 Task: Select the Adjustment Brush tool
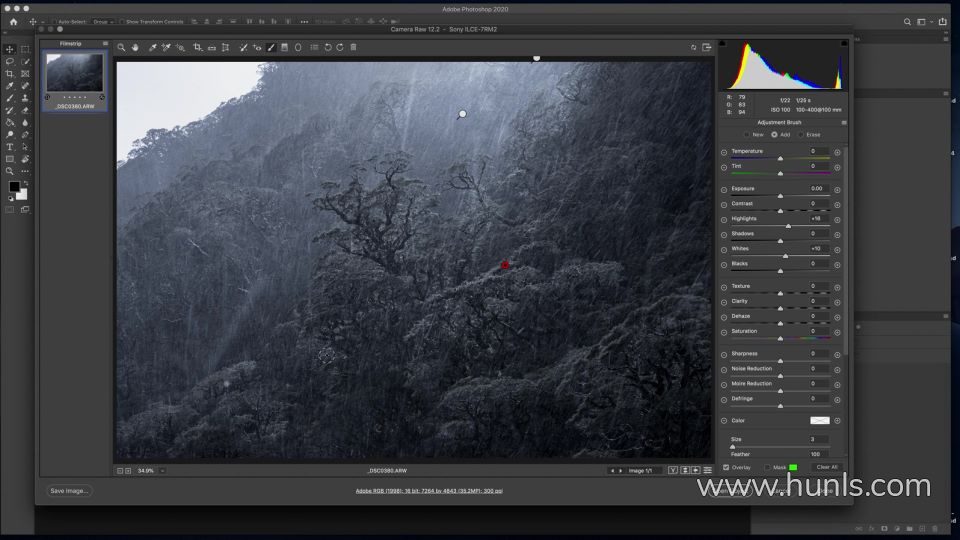coord(271,47)
